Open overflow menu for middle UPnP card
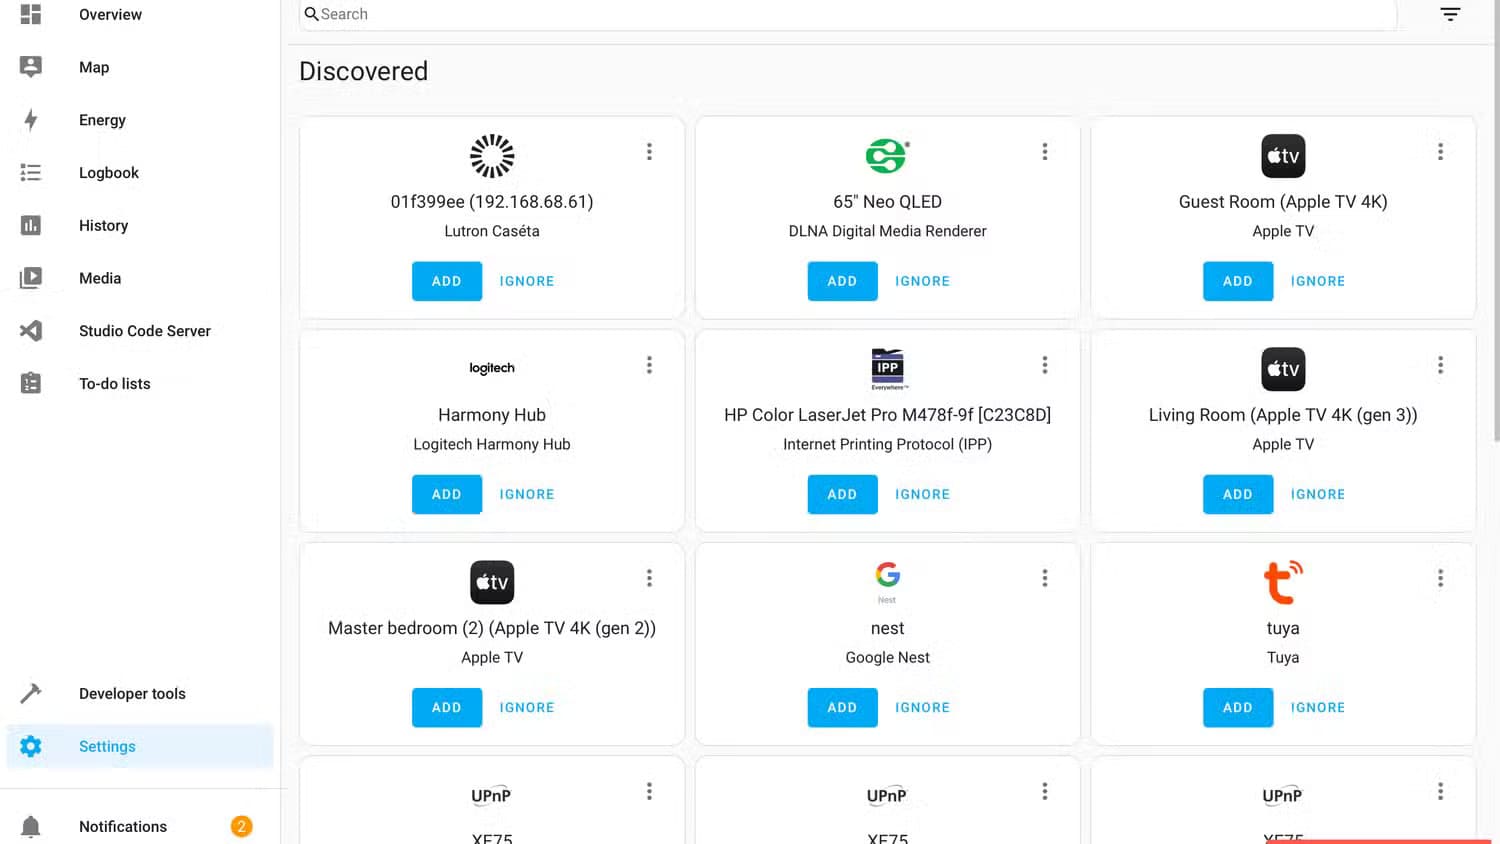 click(1045, 792)
